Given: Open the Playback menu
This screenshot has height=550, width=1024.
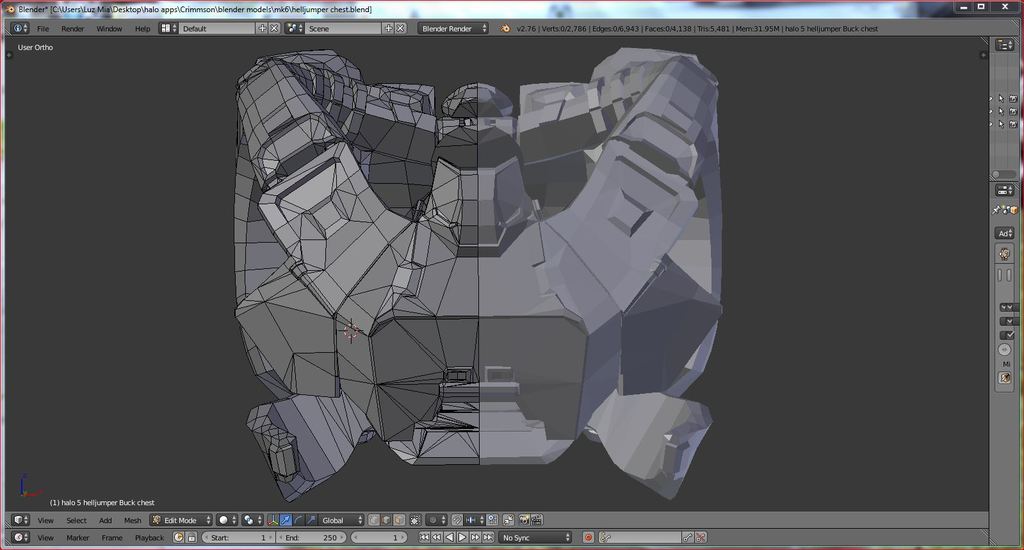Looking at the screenshot, I should point(150,538).
